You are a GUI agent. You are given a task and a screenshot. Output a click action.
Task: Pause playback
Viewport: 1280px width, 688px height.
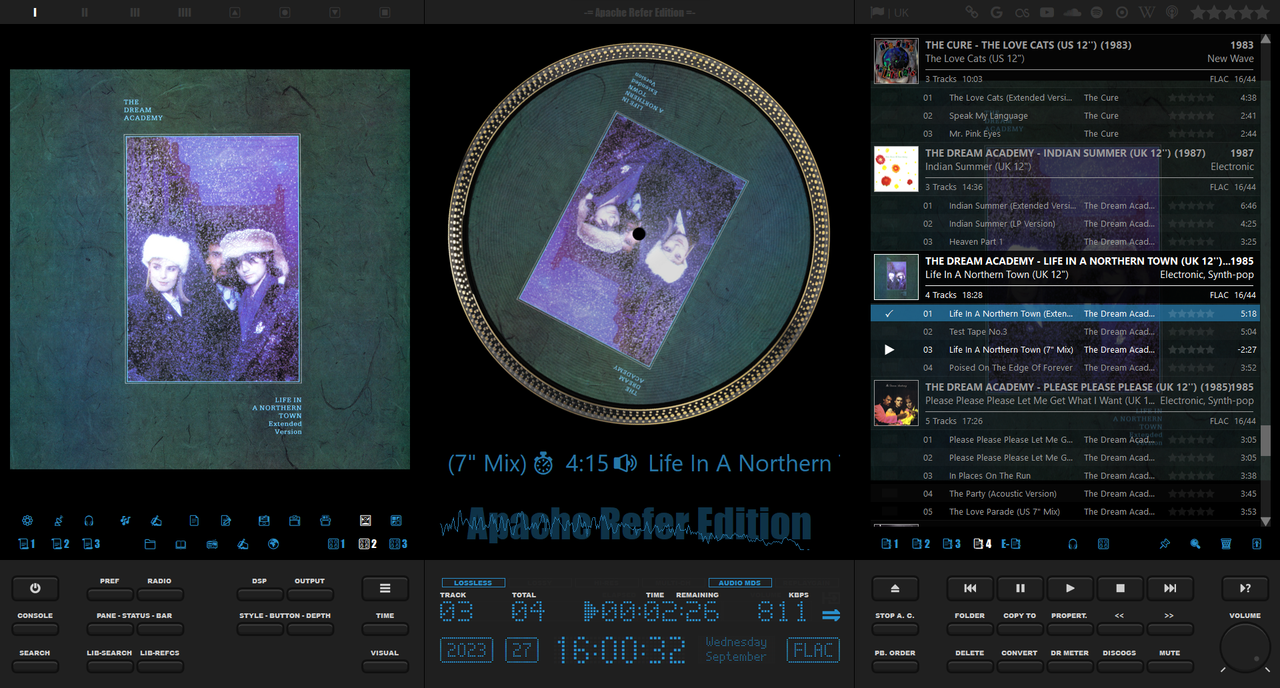[x=1020, y=588]
